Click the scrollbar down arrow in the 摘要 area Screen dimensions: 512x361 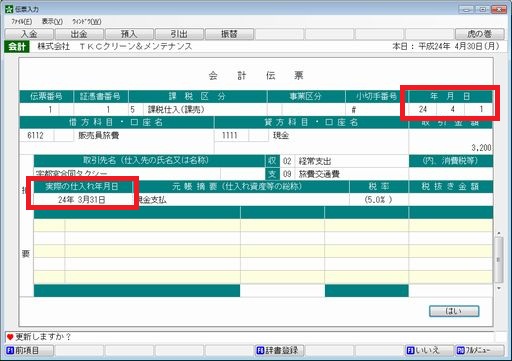pos(499,288)
